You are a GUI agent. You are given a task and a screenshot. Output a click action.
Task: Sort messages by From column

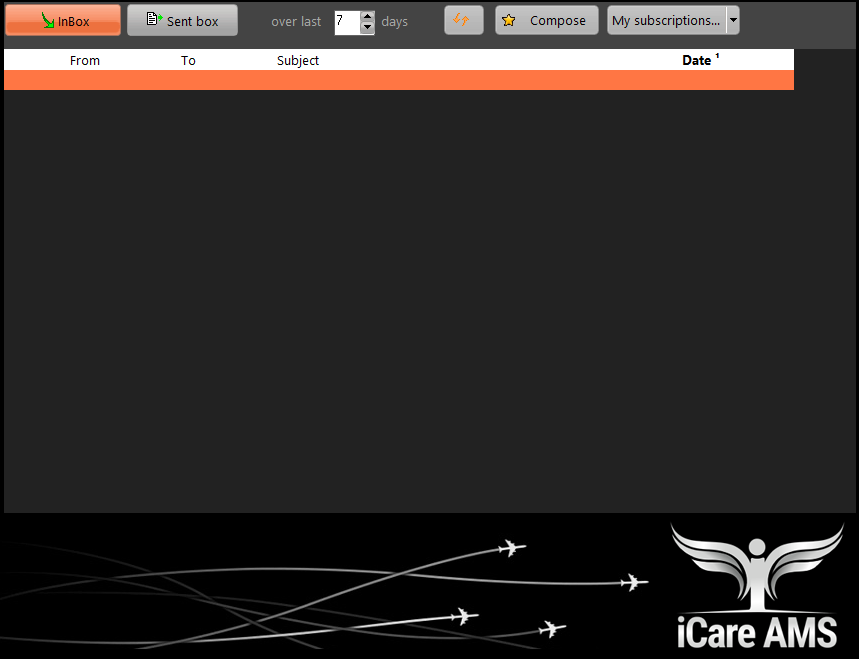84,60
